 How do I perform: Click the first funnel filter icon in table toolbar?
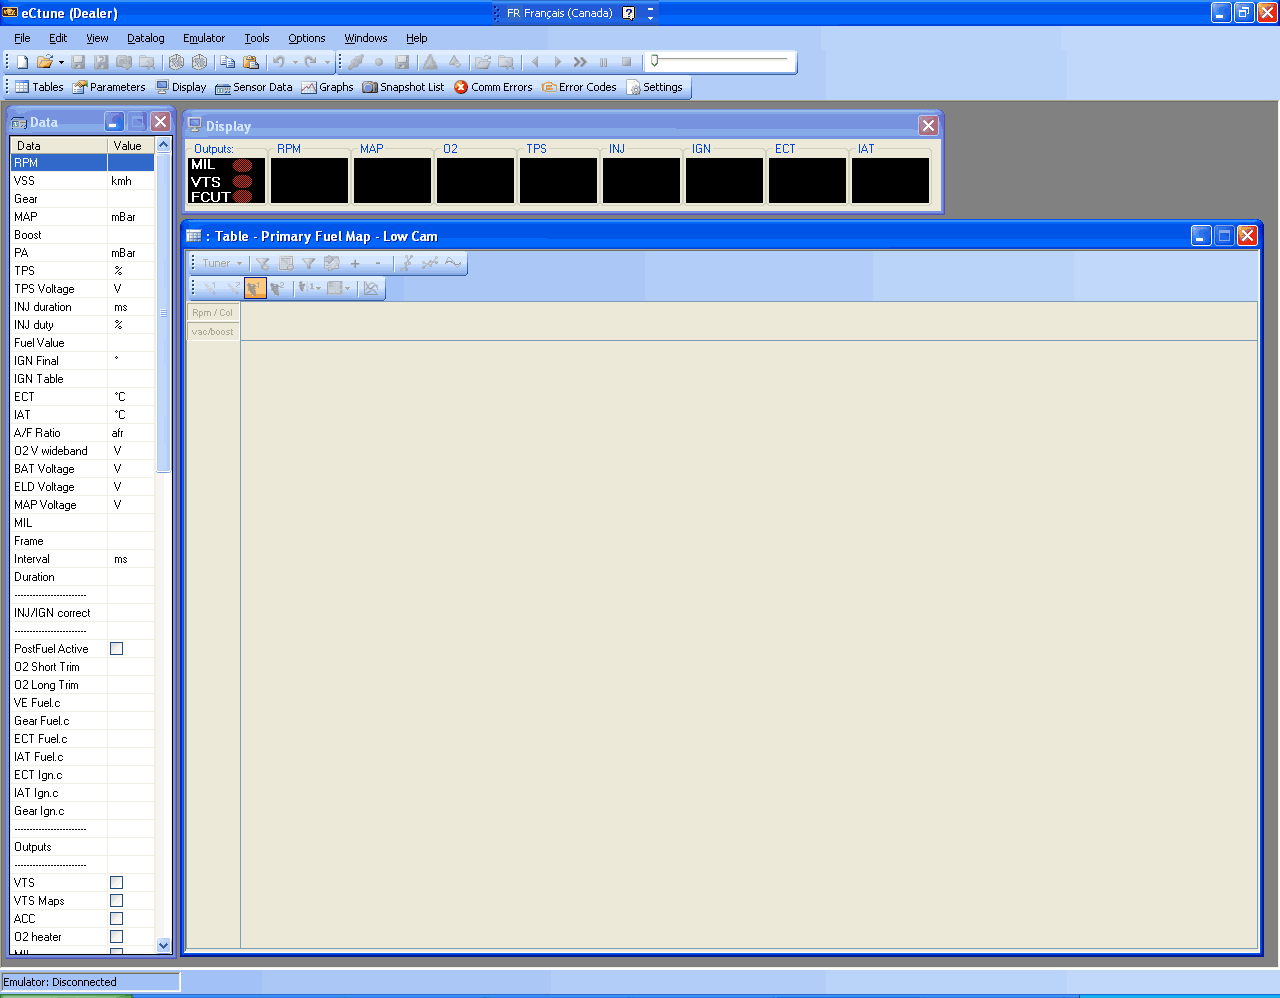(262, 264)
